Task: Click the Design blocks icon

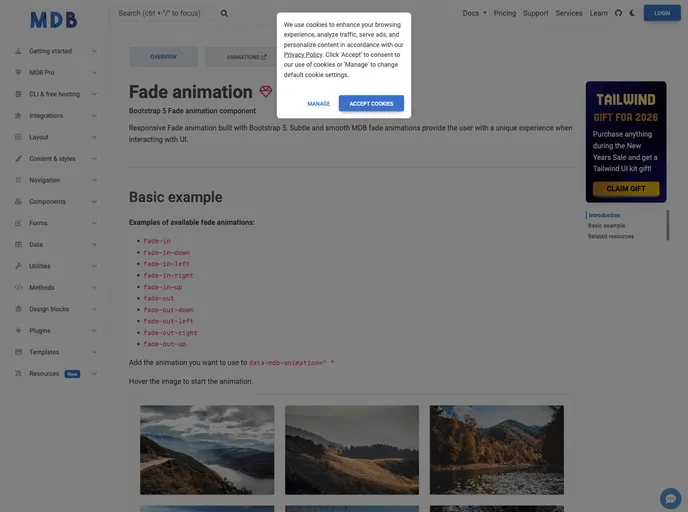Action: coord(18,309)
